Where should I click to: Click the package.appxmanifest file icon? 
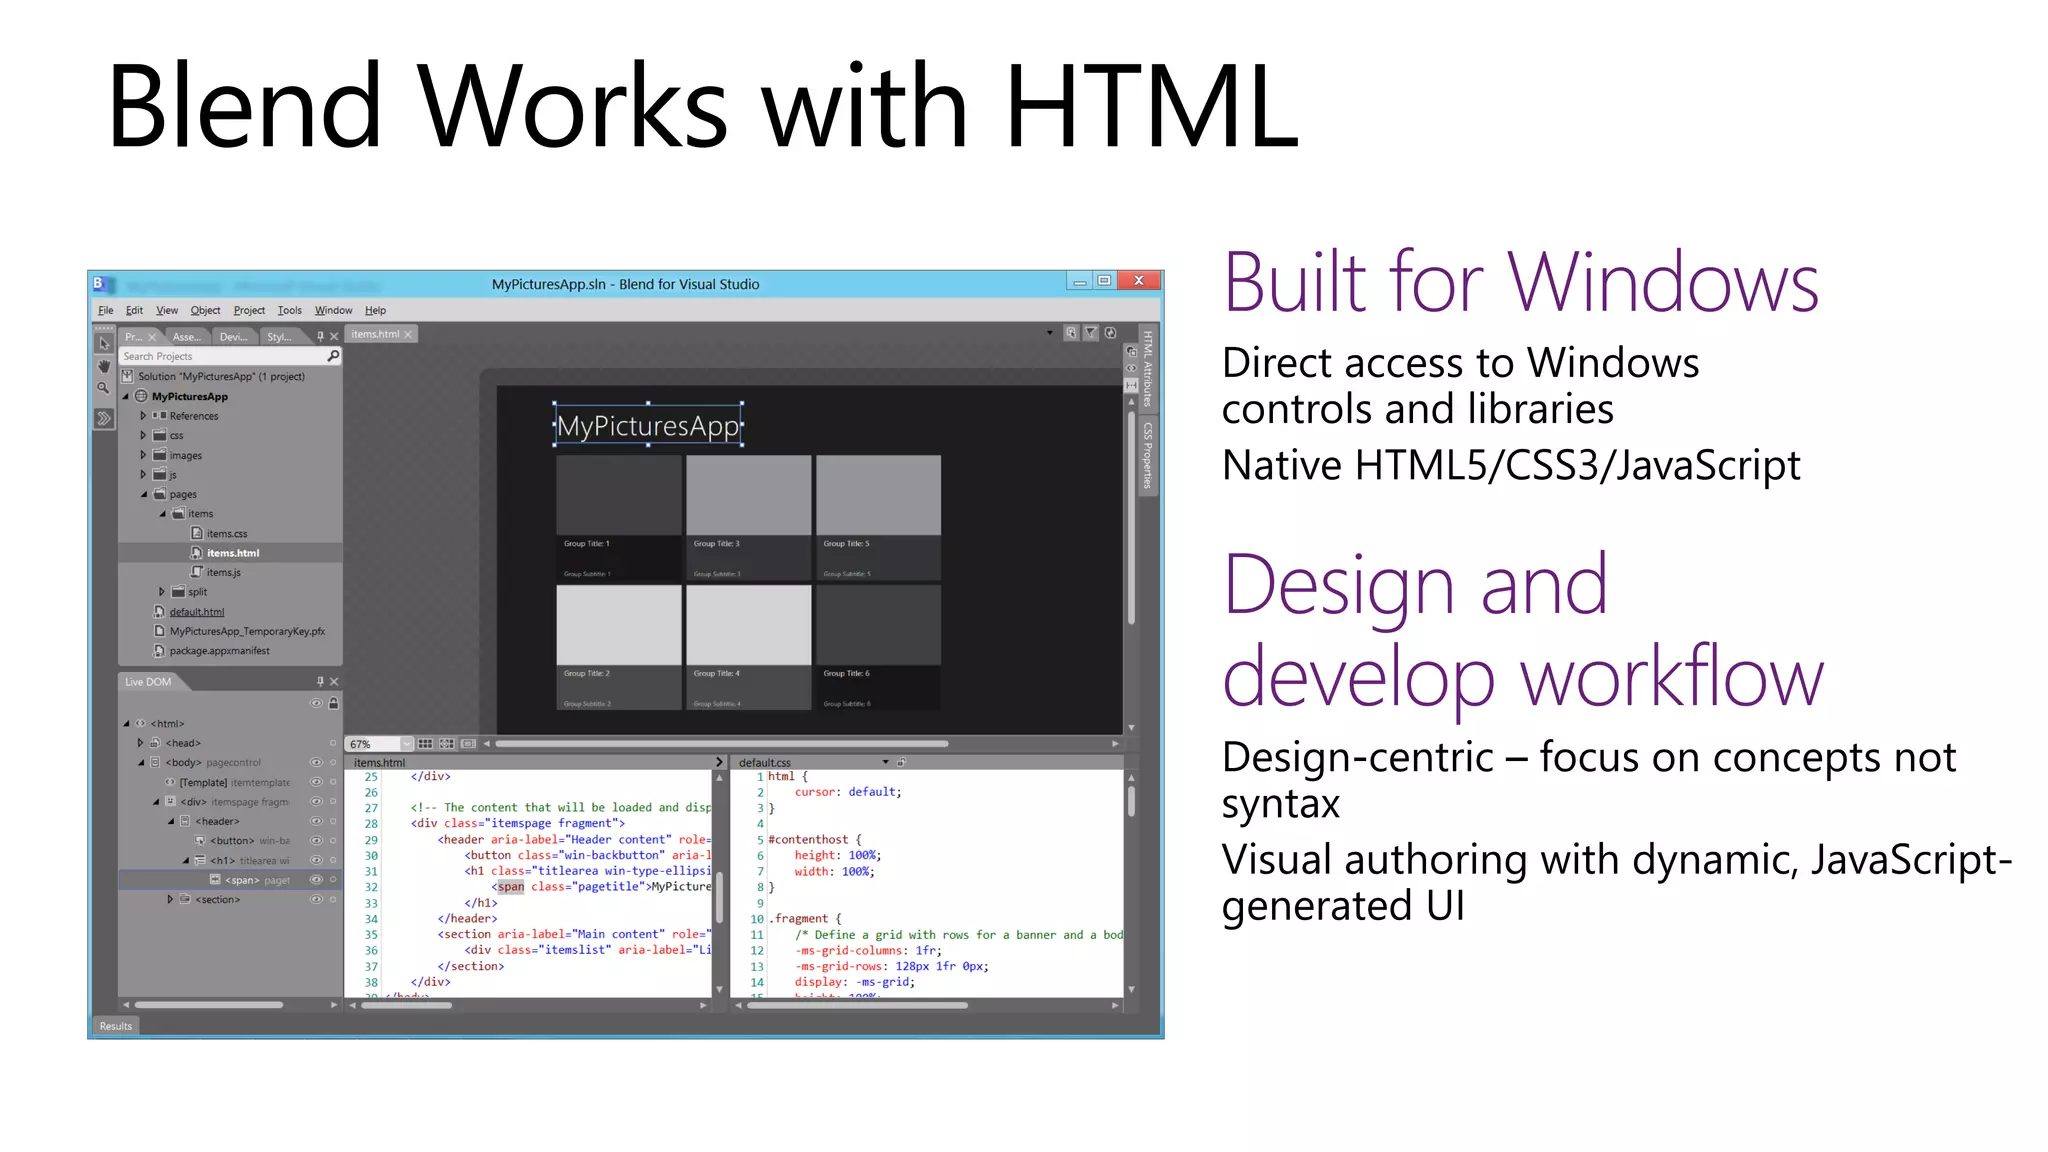pos(159,650)
